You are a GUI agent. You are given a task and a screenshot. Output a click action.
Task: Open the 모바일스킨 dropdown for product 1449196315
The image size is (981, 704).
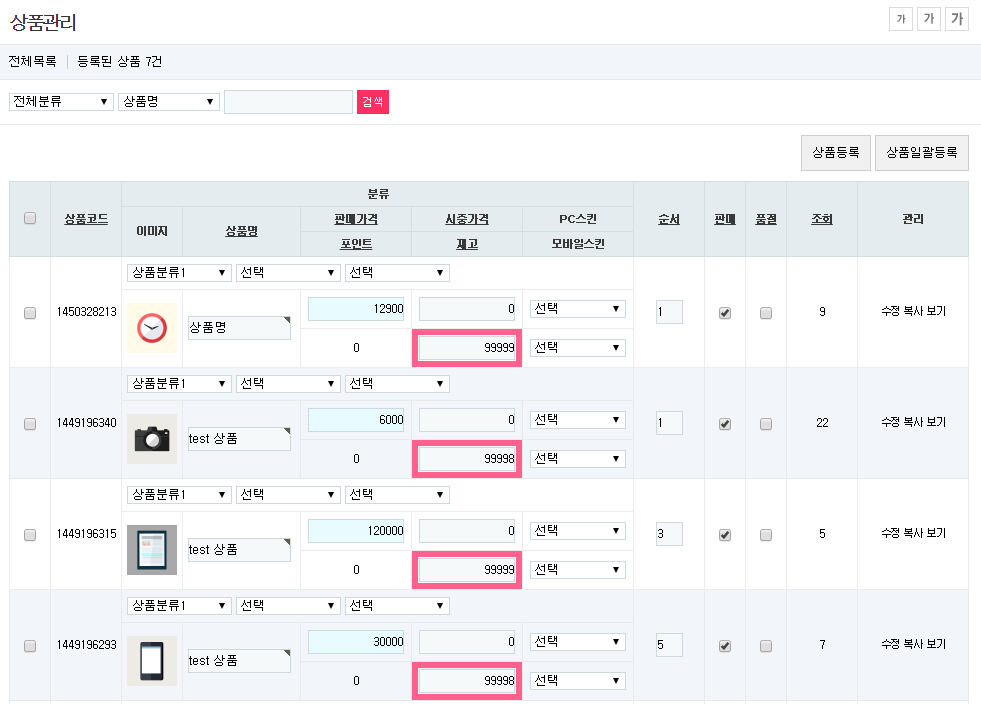click(x=577, y=569)
